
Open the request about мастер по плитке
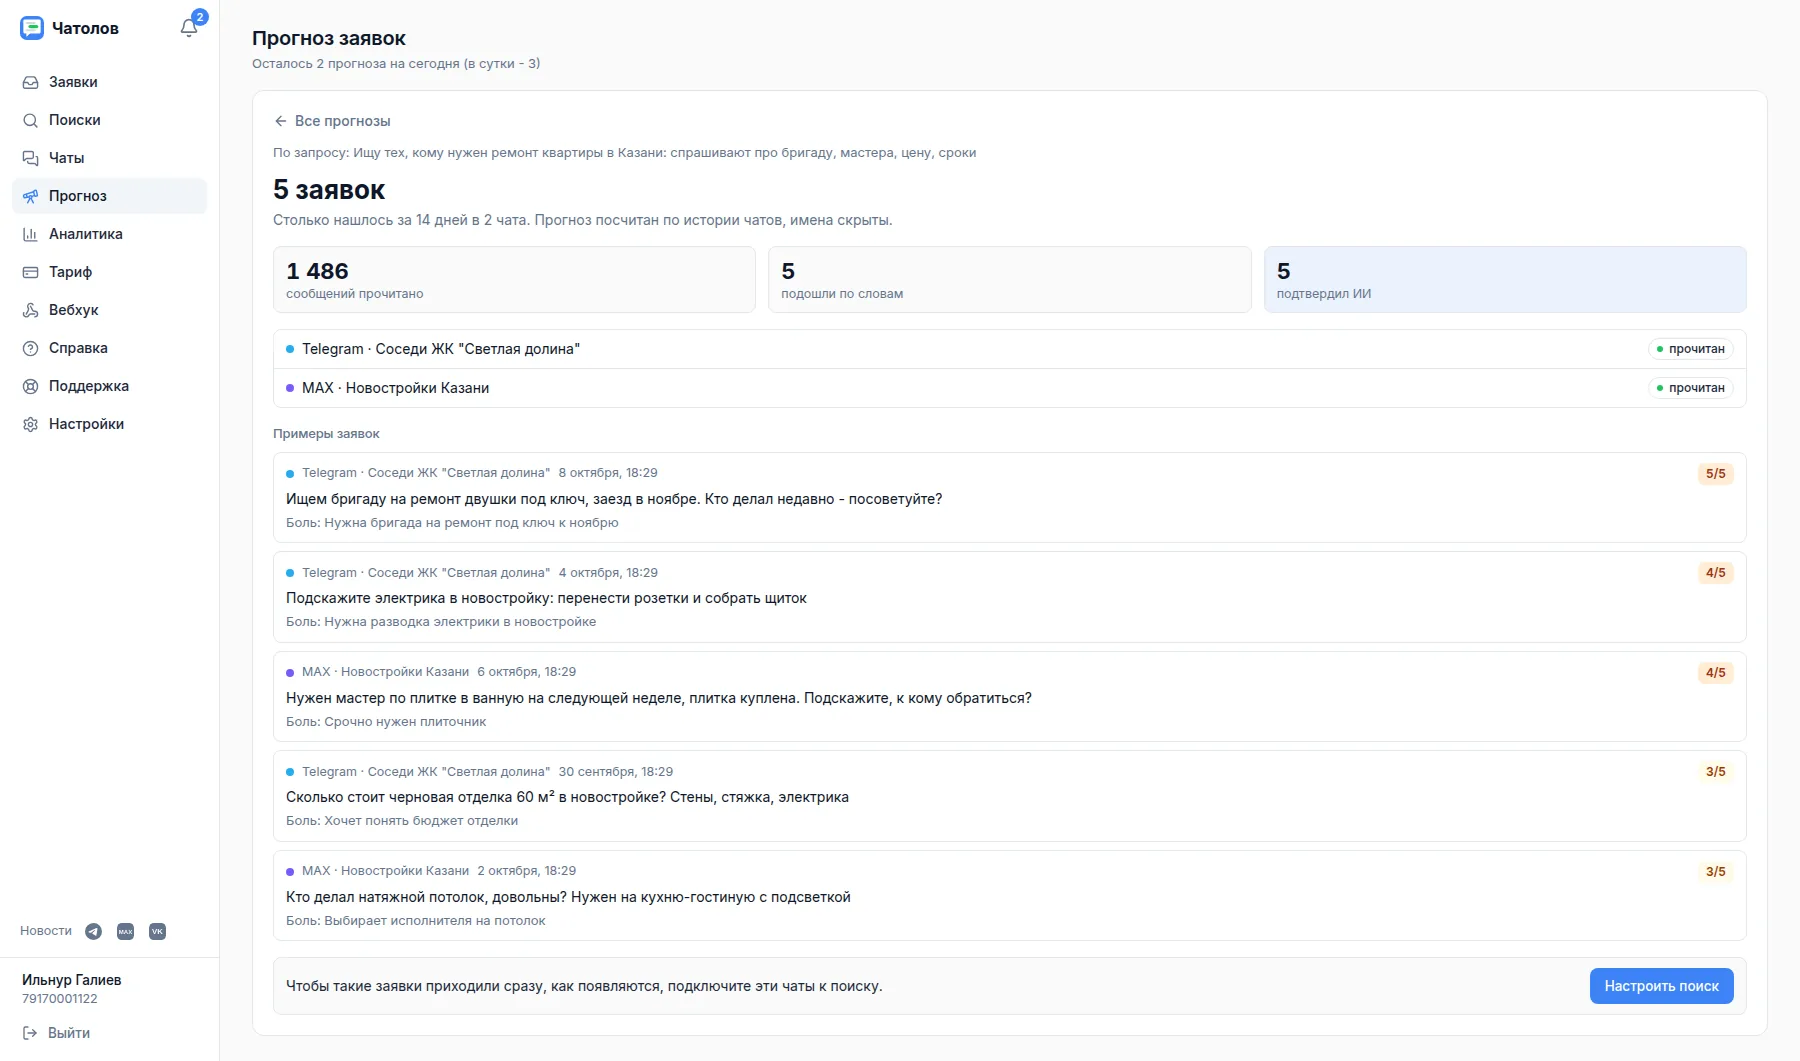tap(1009, 696)
